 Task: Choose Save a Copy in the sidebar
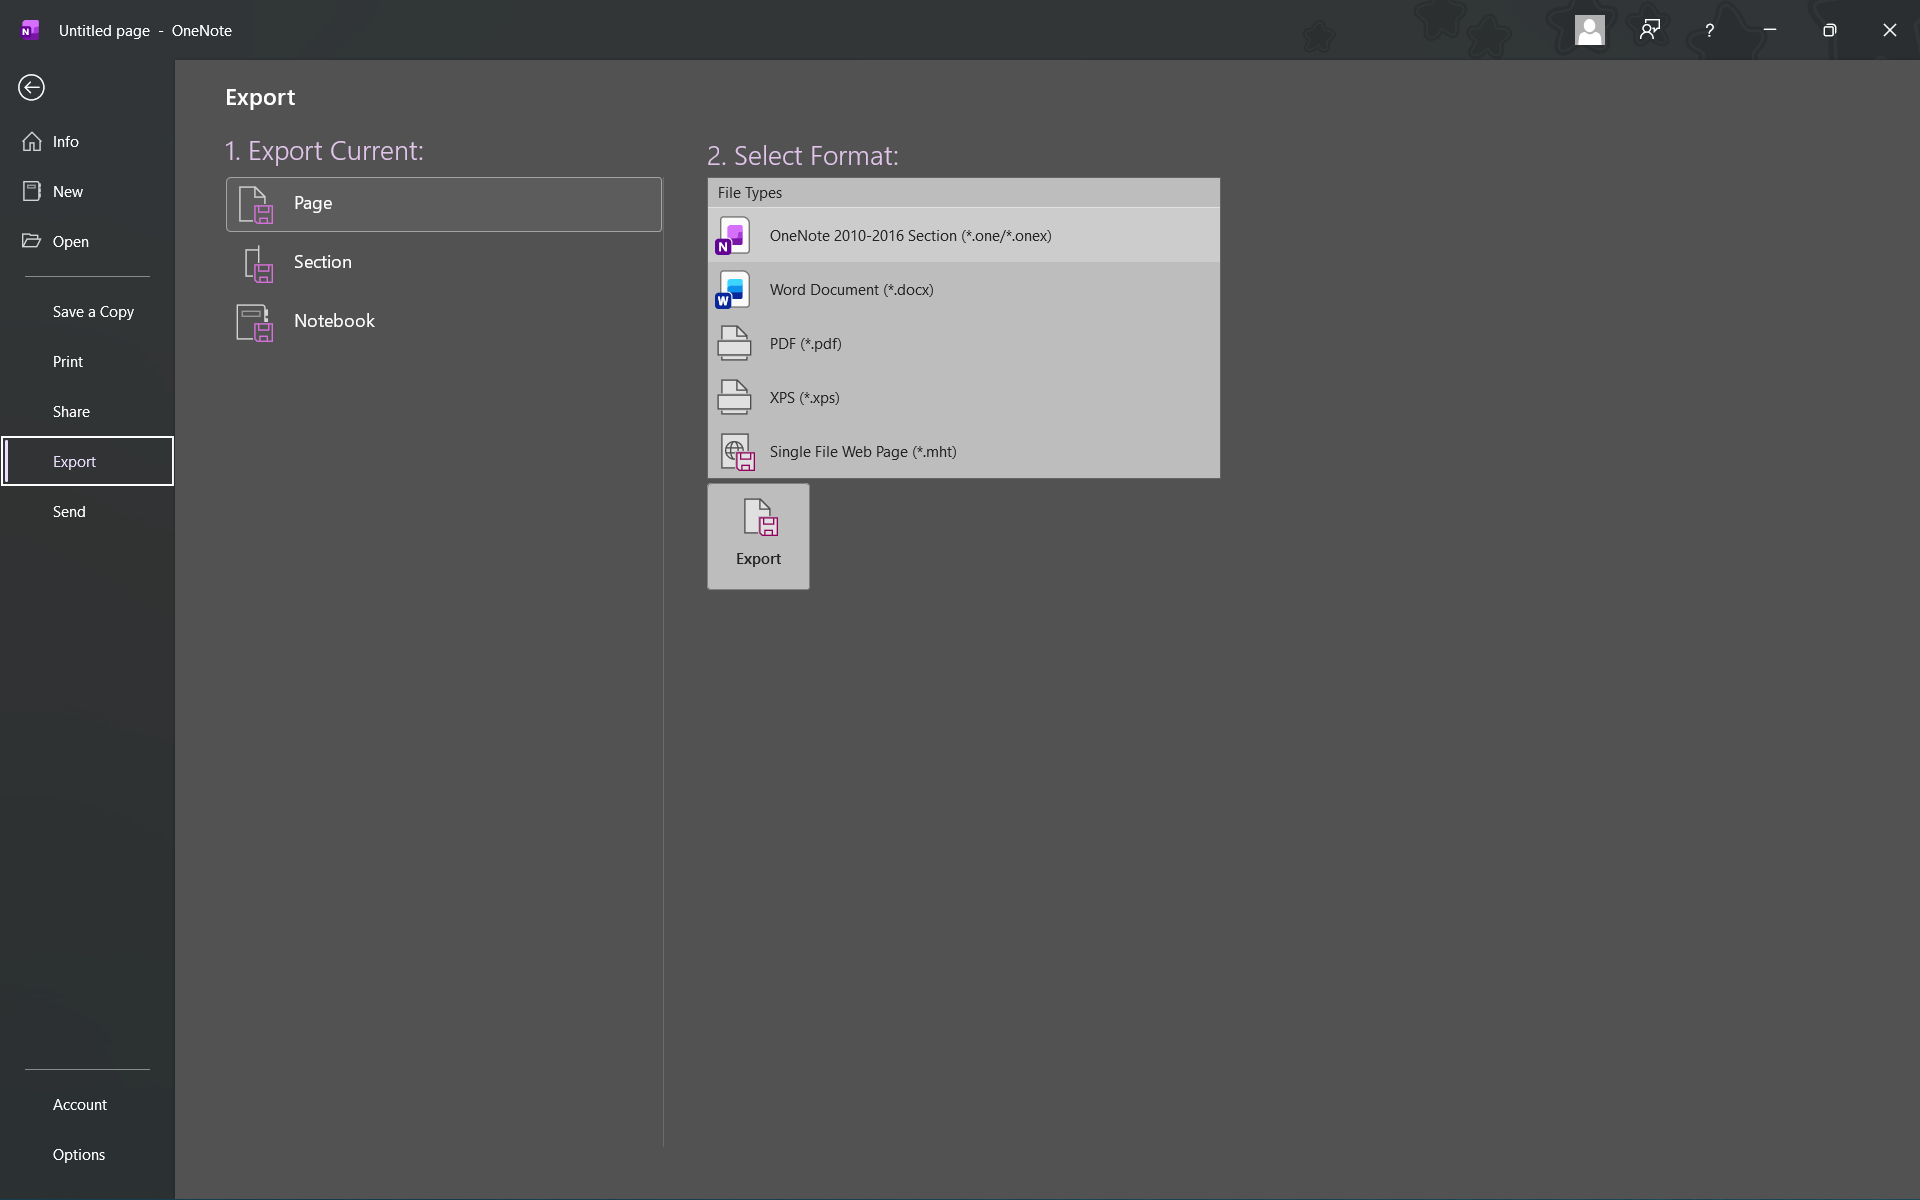pos(87,311)
